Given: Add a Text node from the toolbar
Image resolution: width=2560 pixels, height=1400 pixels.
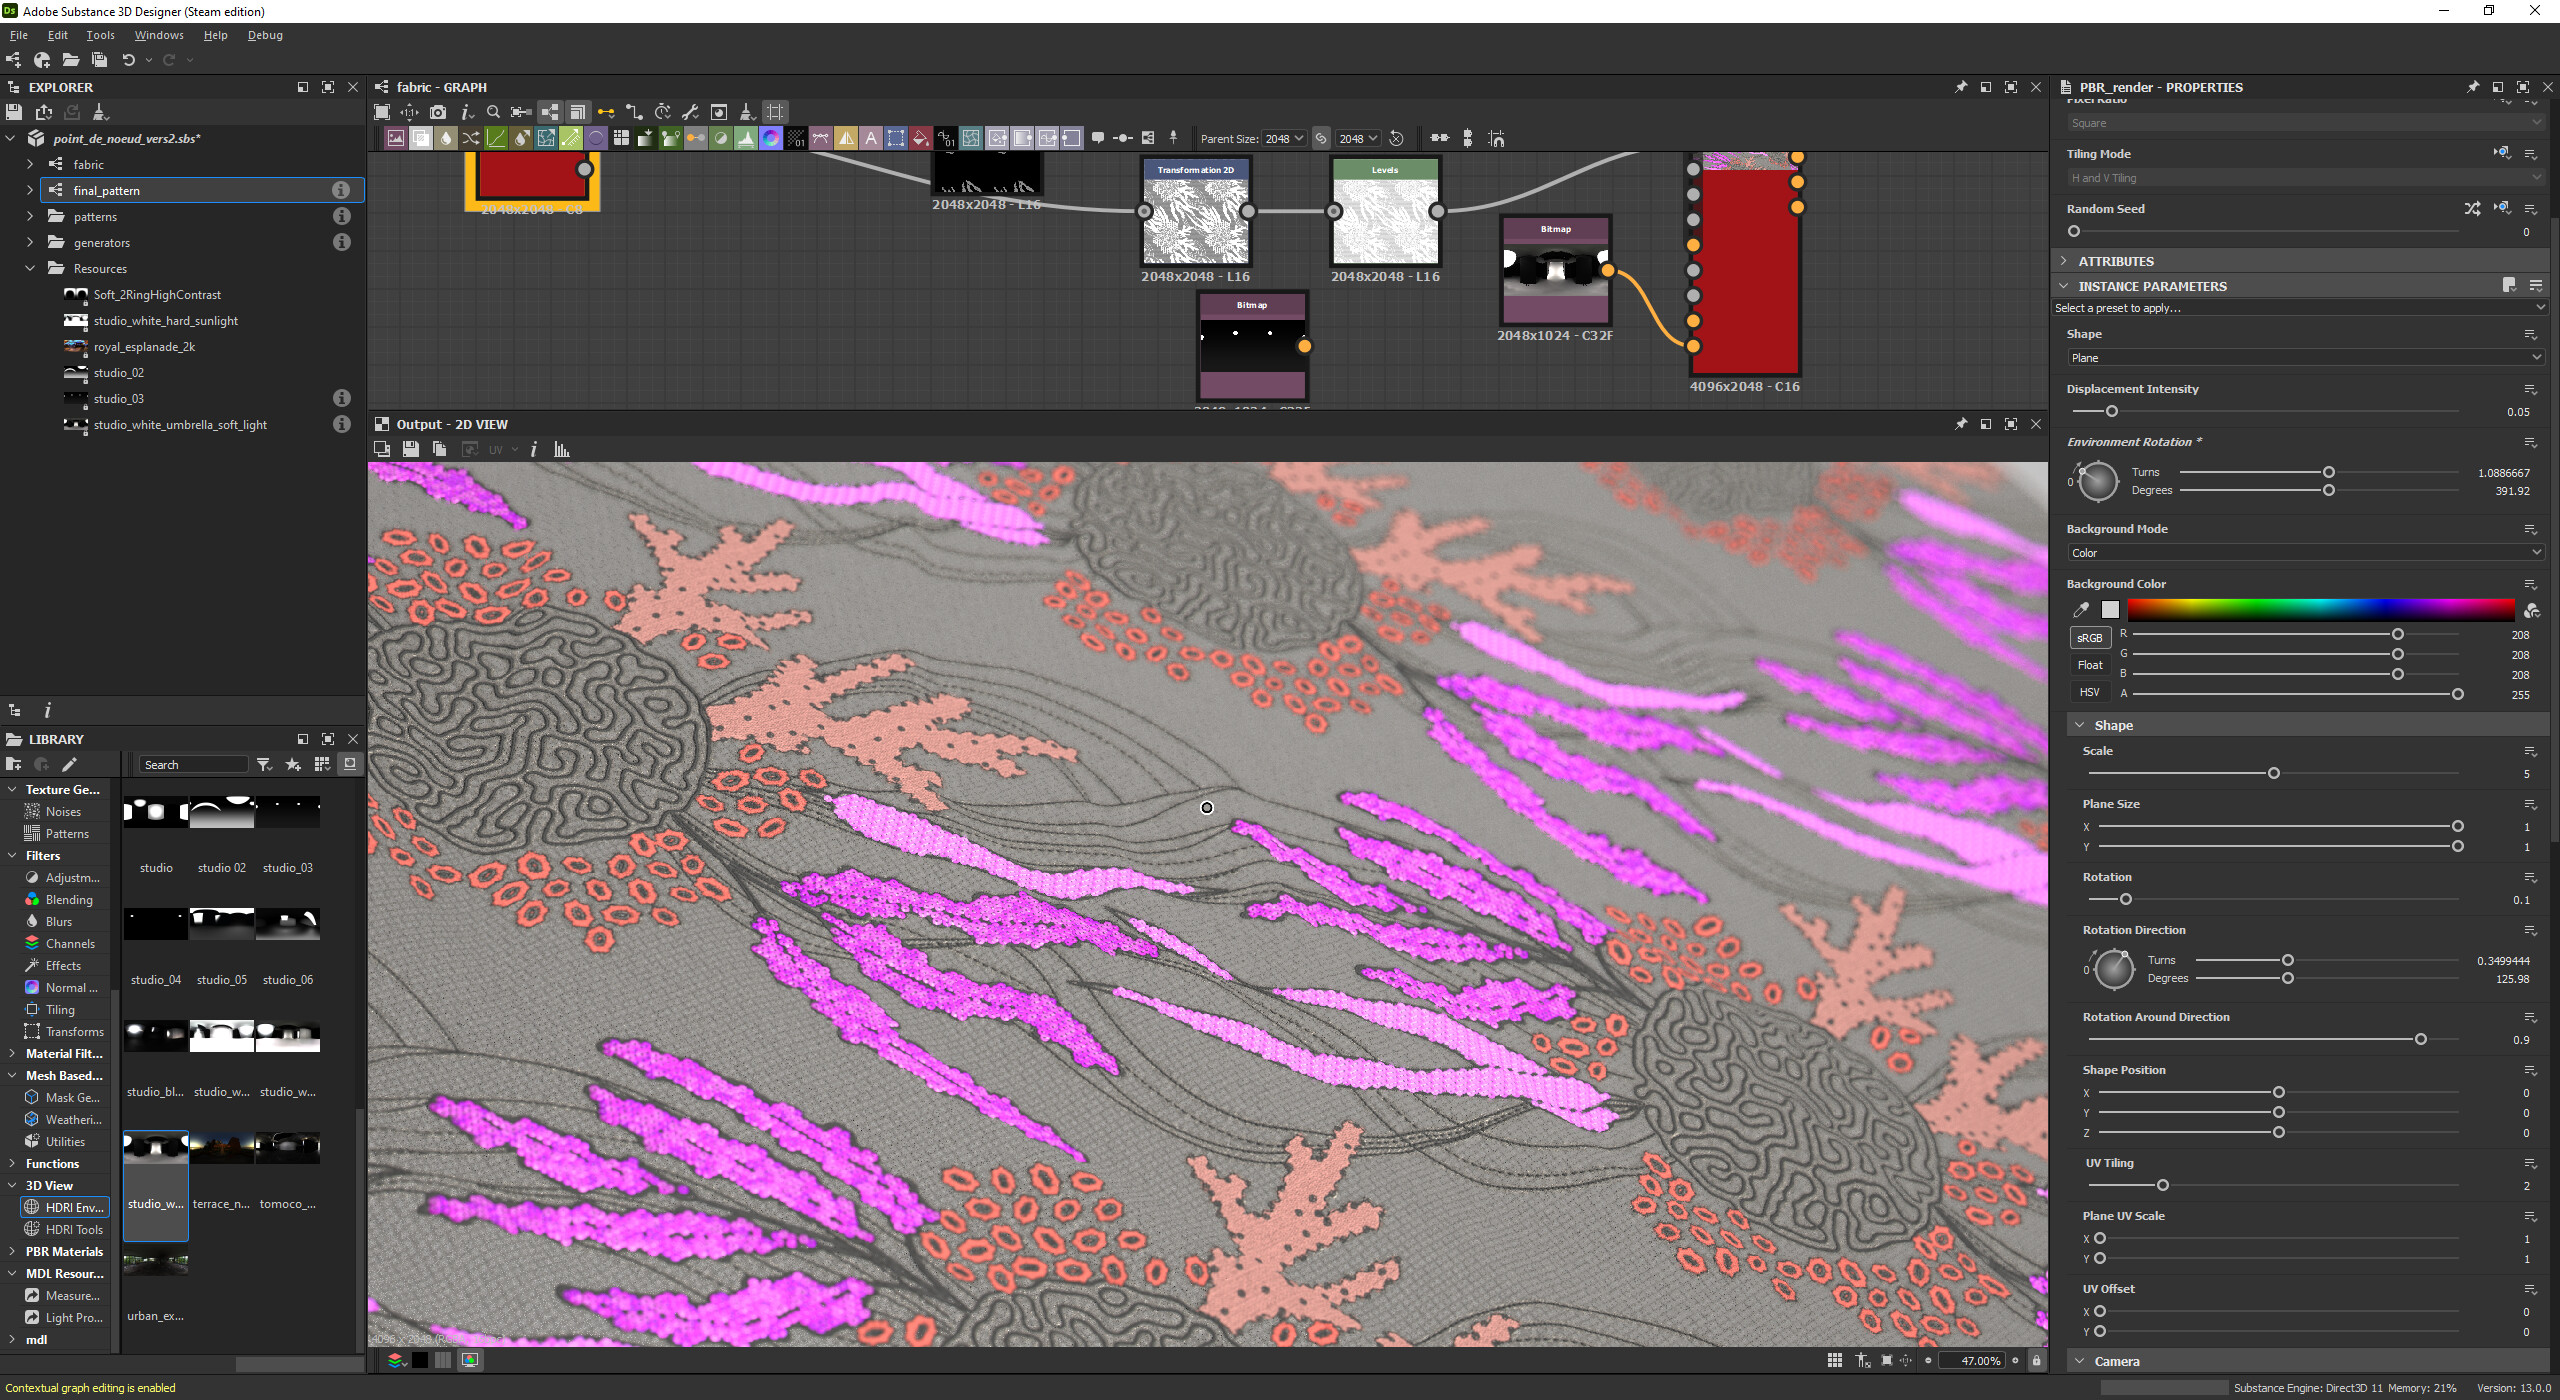Looking at the screenshot, I should click(872, 138).
